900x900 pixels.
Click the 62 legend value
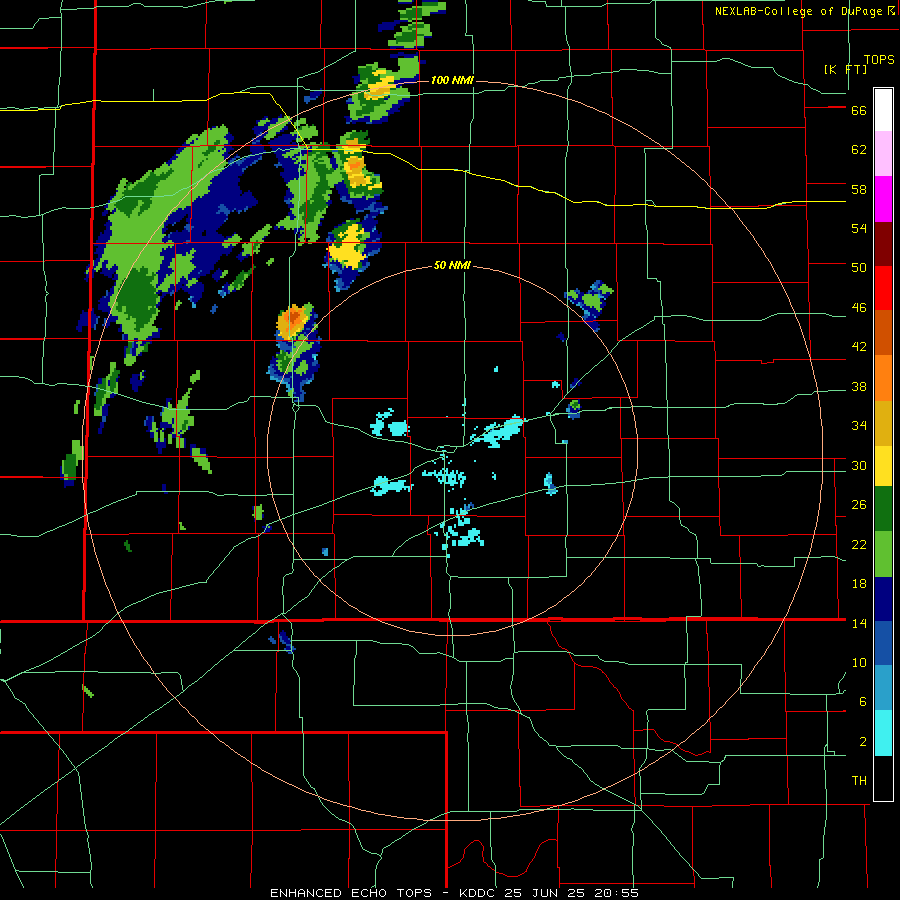pos(859,150)
